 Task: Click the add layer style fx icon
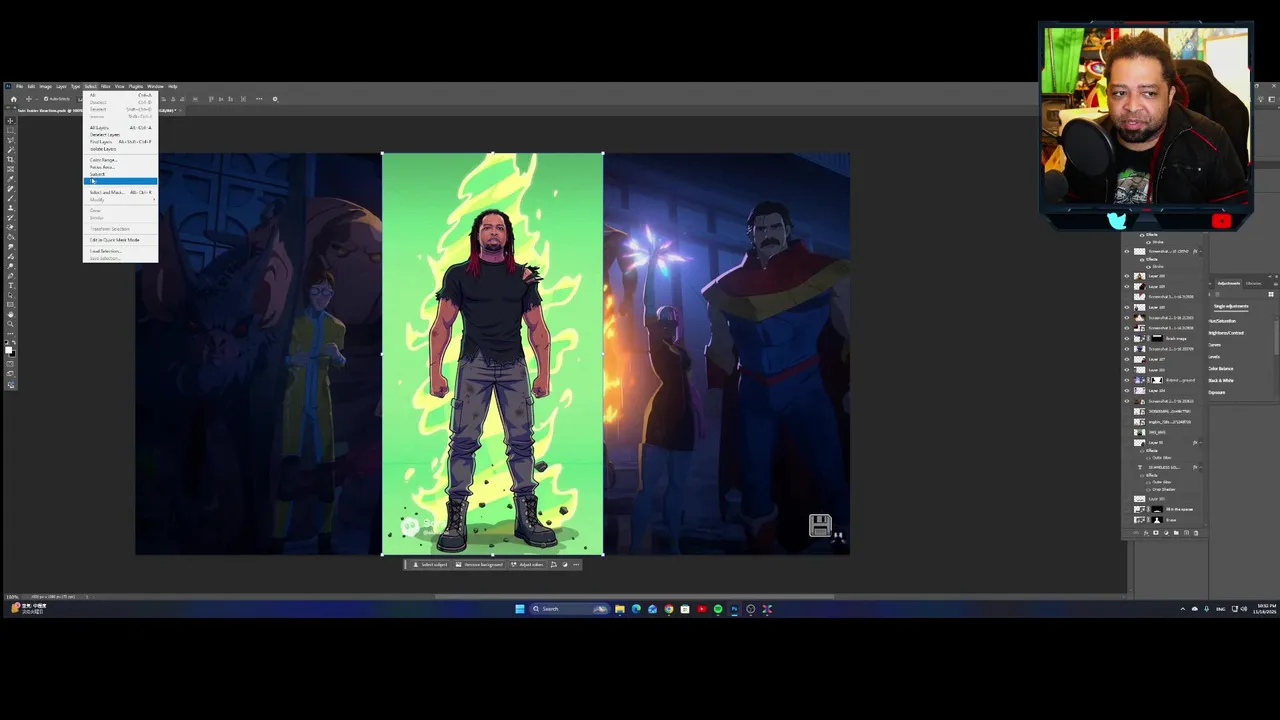[1146, 532]
